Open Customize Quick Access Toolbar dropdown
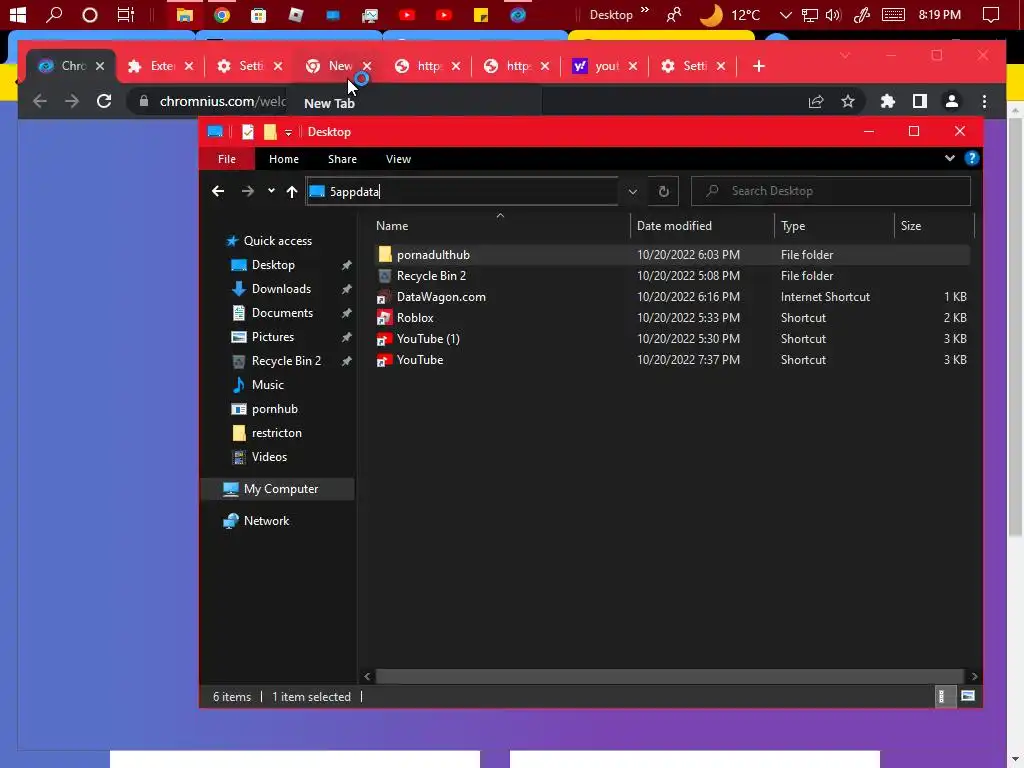Screen dimensions: 1024x768 [288, 133]
